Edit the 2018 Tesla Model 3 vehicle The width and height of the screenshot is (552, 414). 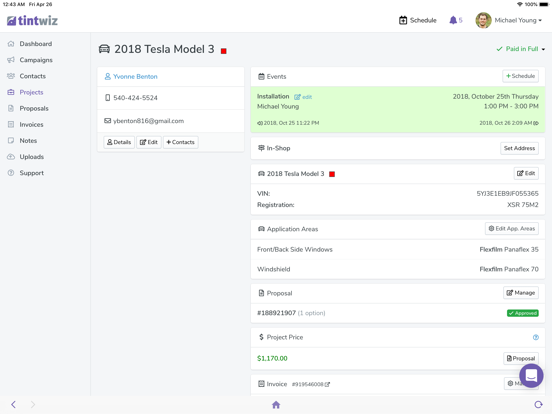pos(526,173)
